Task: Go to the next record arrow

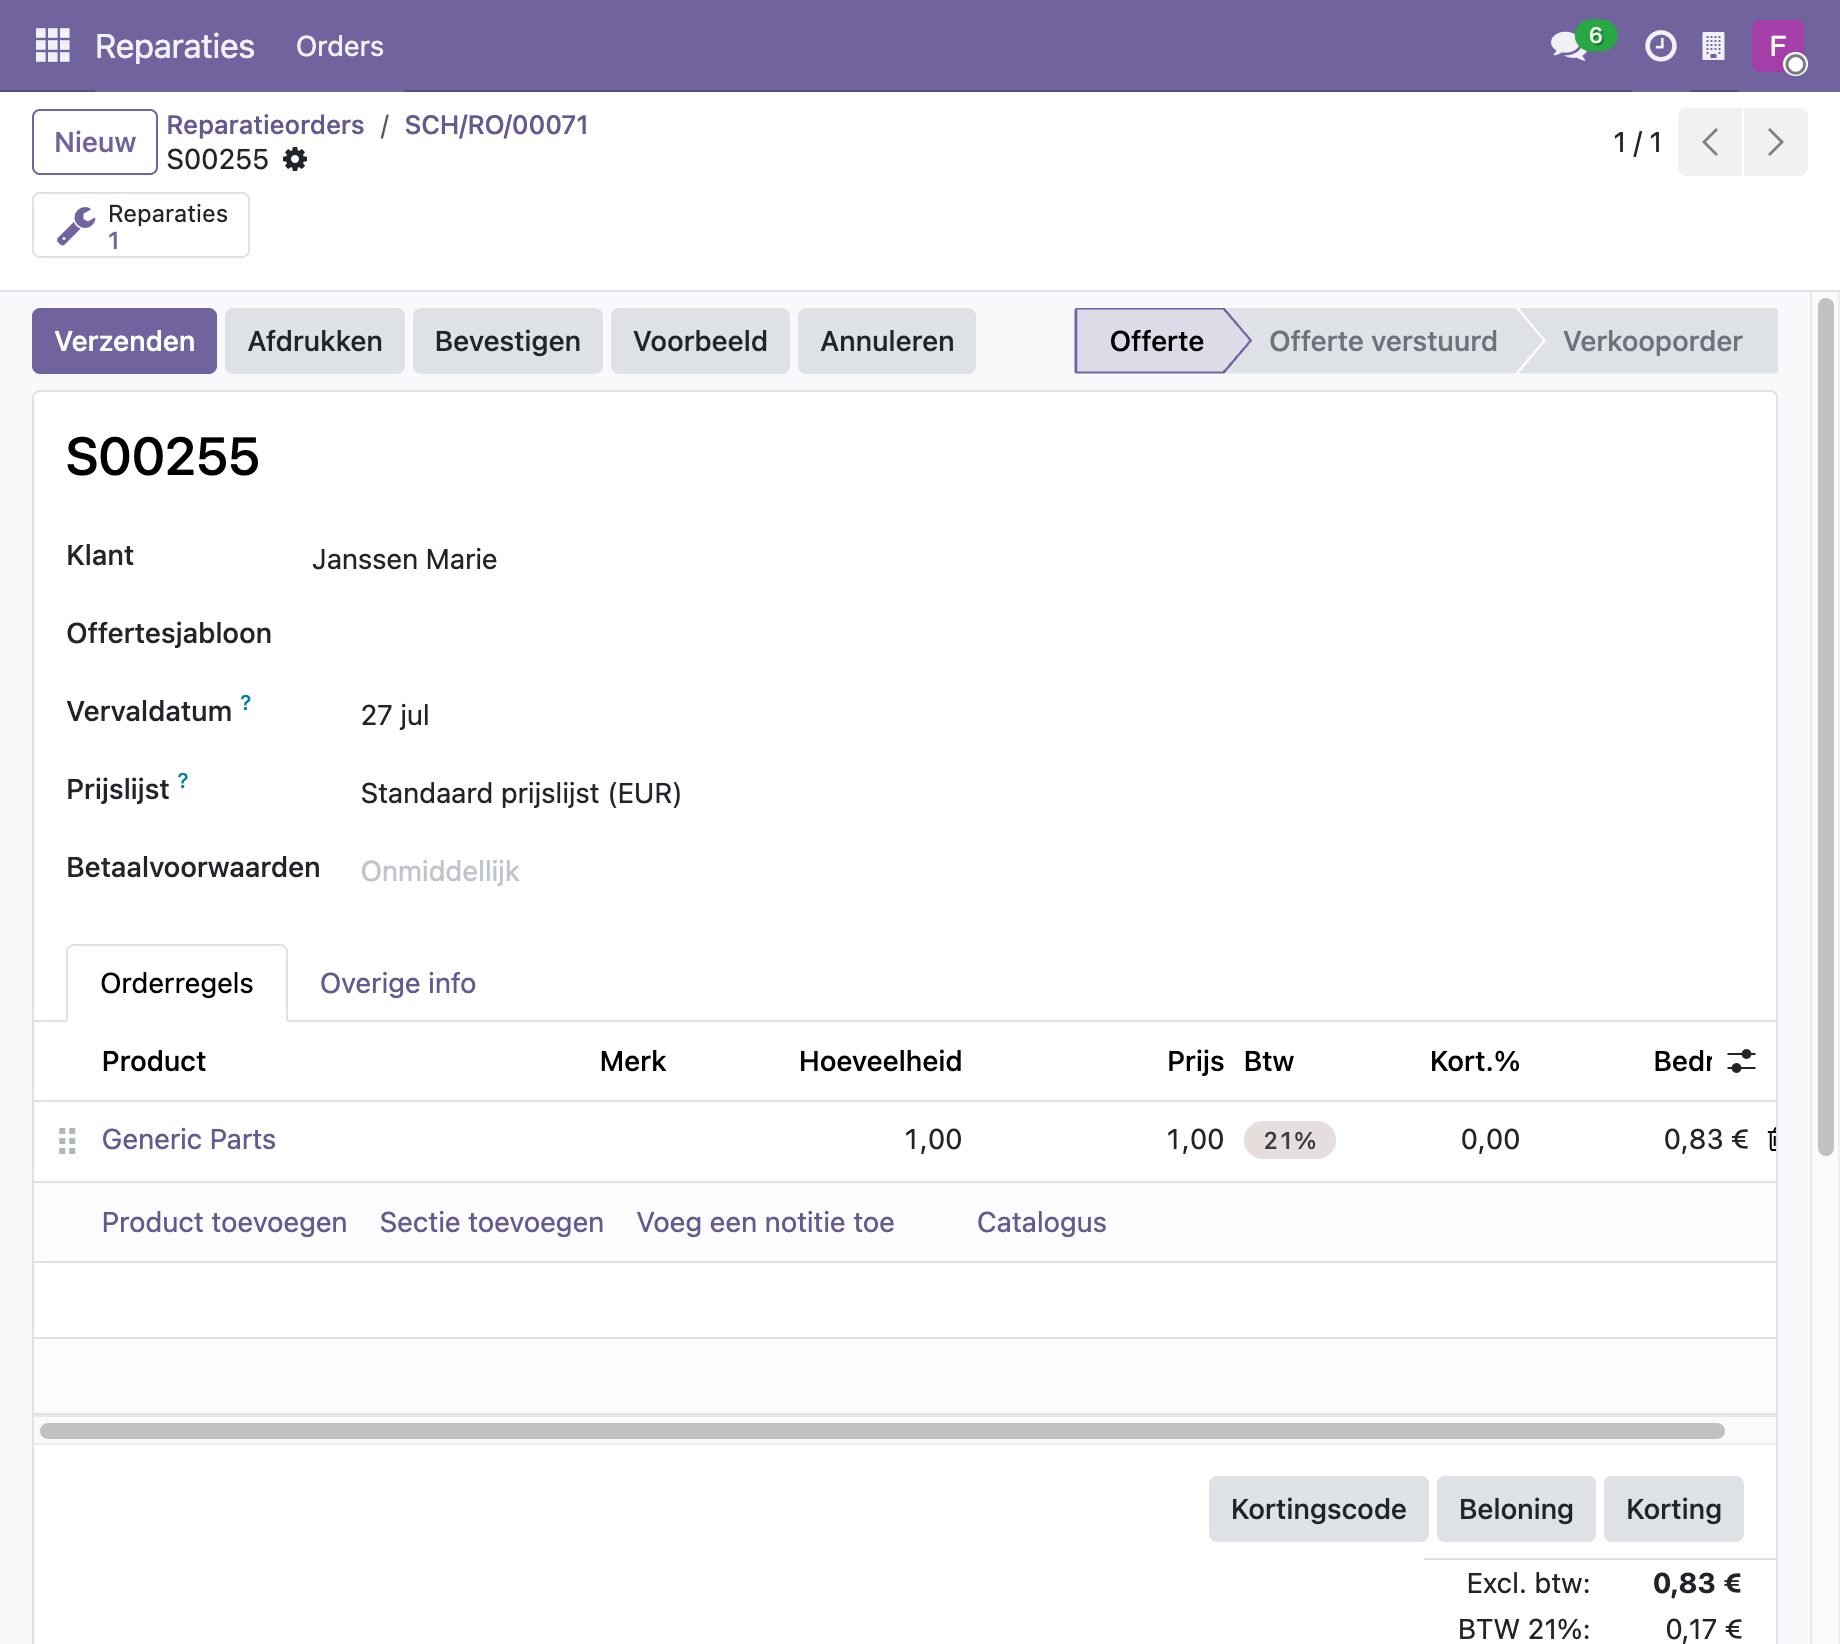Action: (x=1775, y=142)
